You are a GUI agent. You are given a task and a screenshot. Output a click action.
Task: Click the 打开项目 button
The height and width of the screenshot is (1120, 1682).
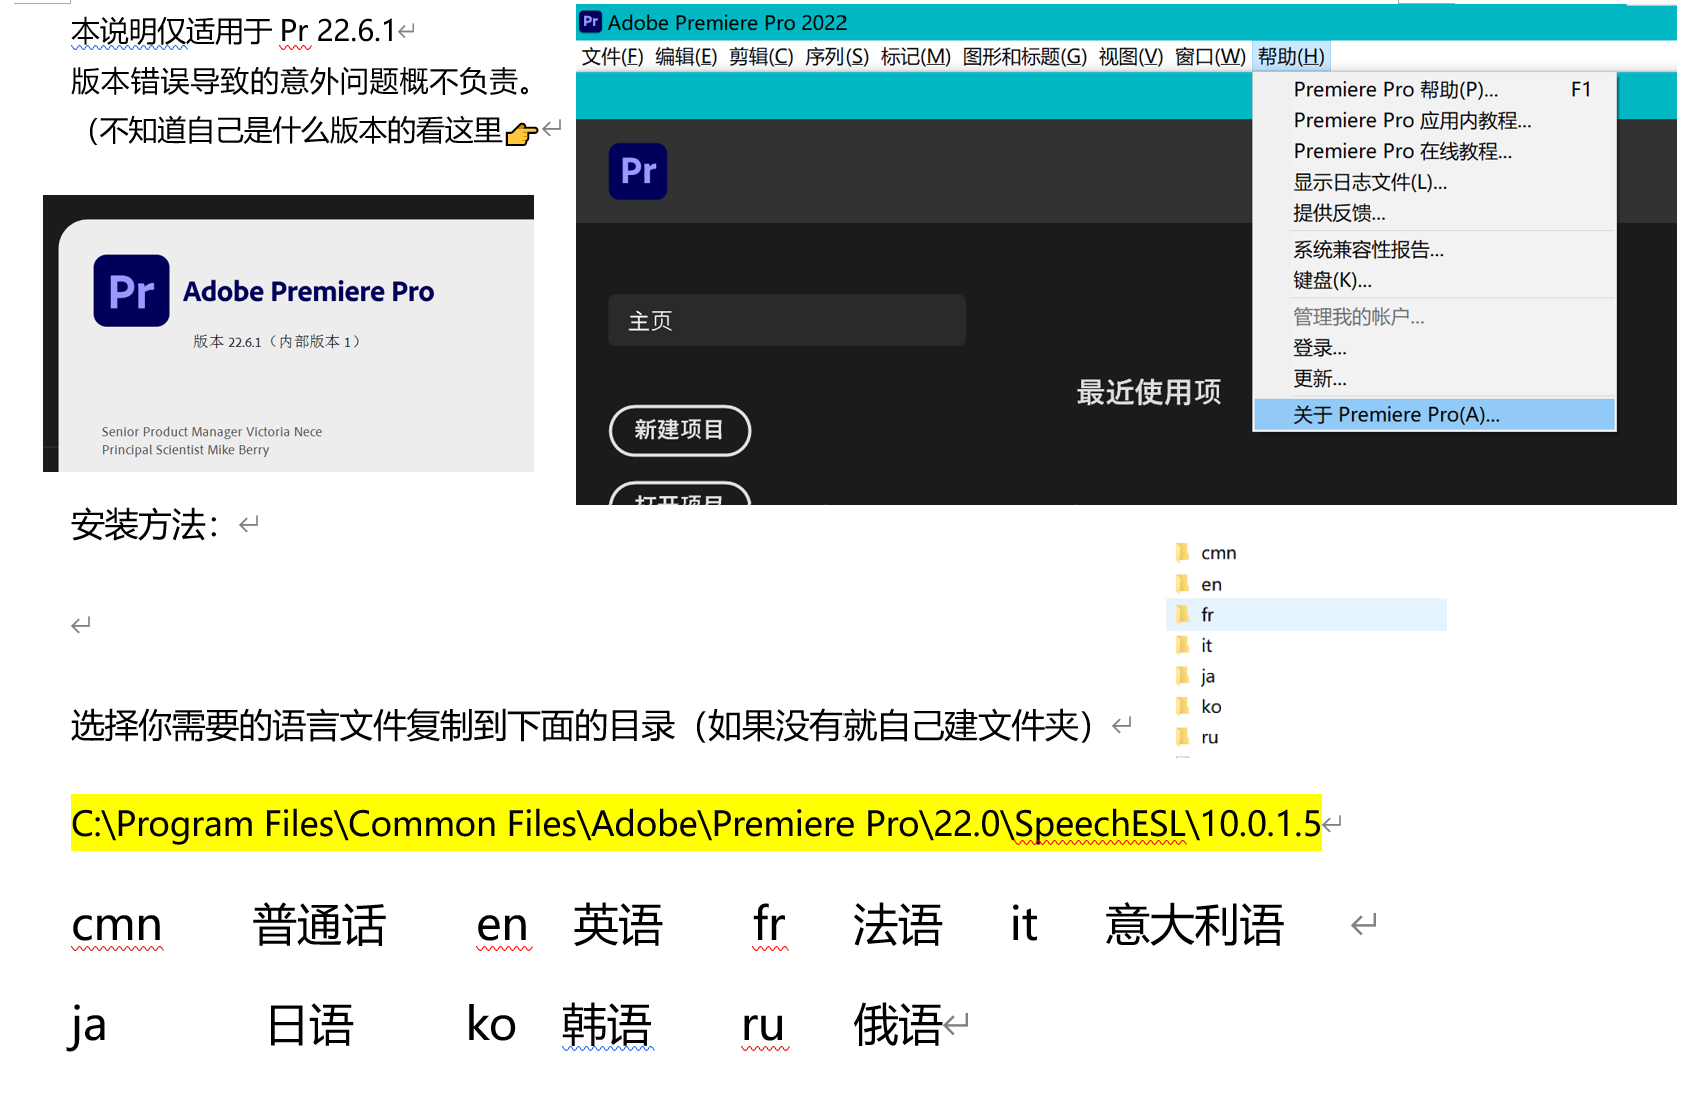(679, 494)
